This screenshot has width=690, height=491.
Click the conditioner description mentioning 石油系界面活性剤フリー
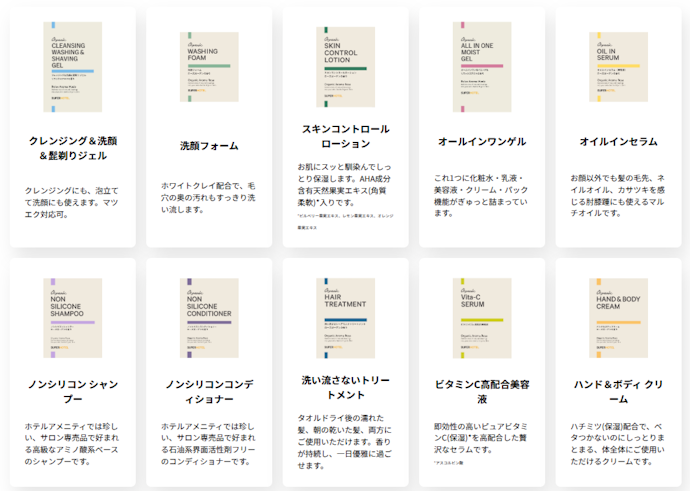click(x=208, y=444)
